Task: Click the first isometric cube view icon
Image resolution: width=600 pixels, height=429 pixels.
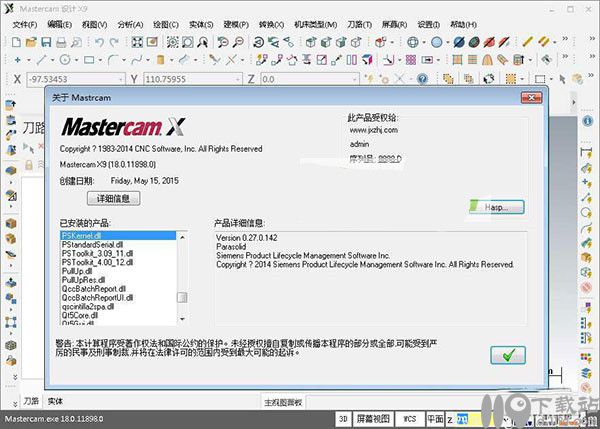Action: point(311,42)
